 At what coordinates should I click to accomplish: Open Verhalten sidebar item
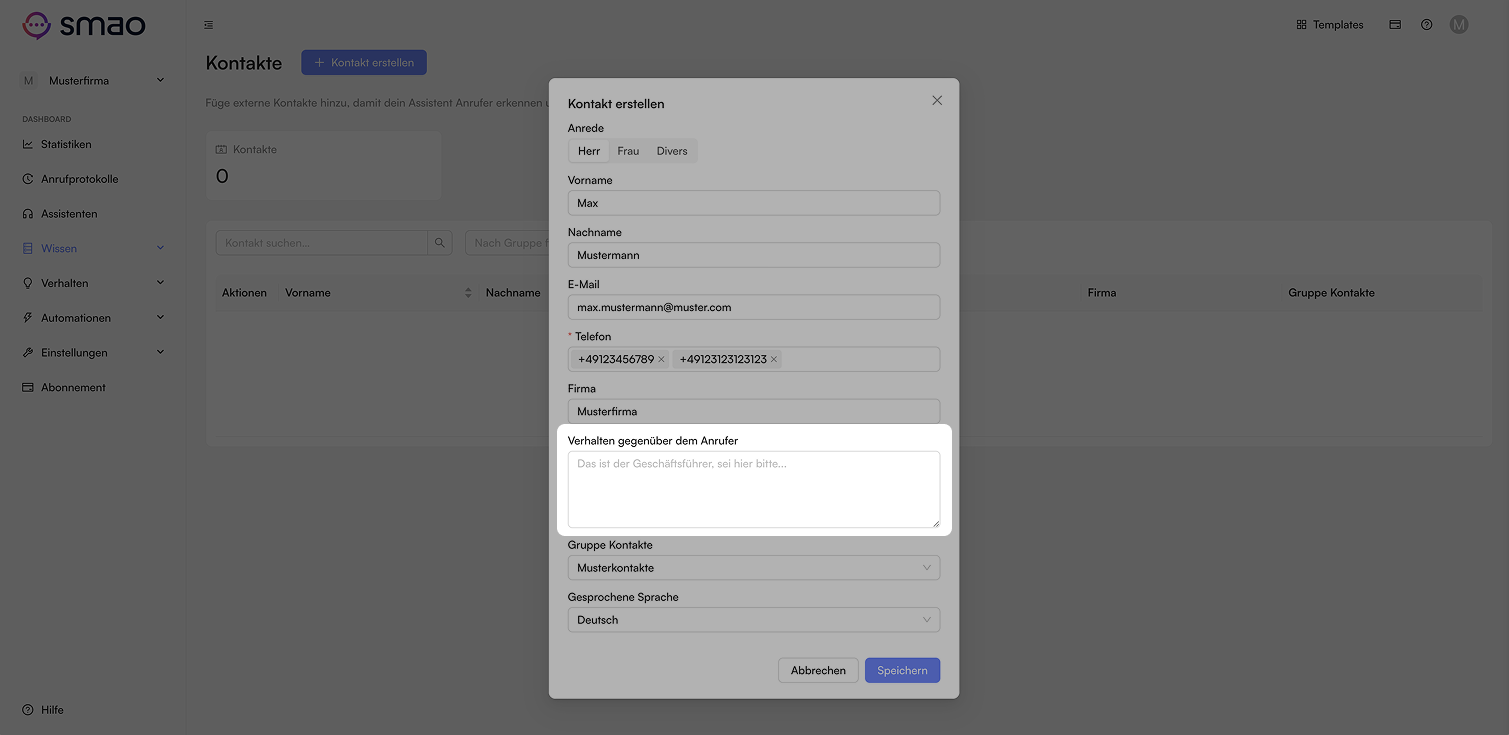pyautogui.click(x=64, y=283)
